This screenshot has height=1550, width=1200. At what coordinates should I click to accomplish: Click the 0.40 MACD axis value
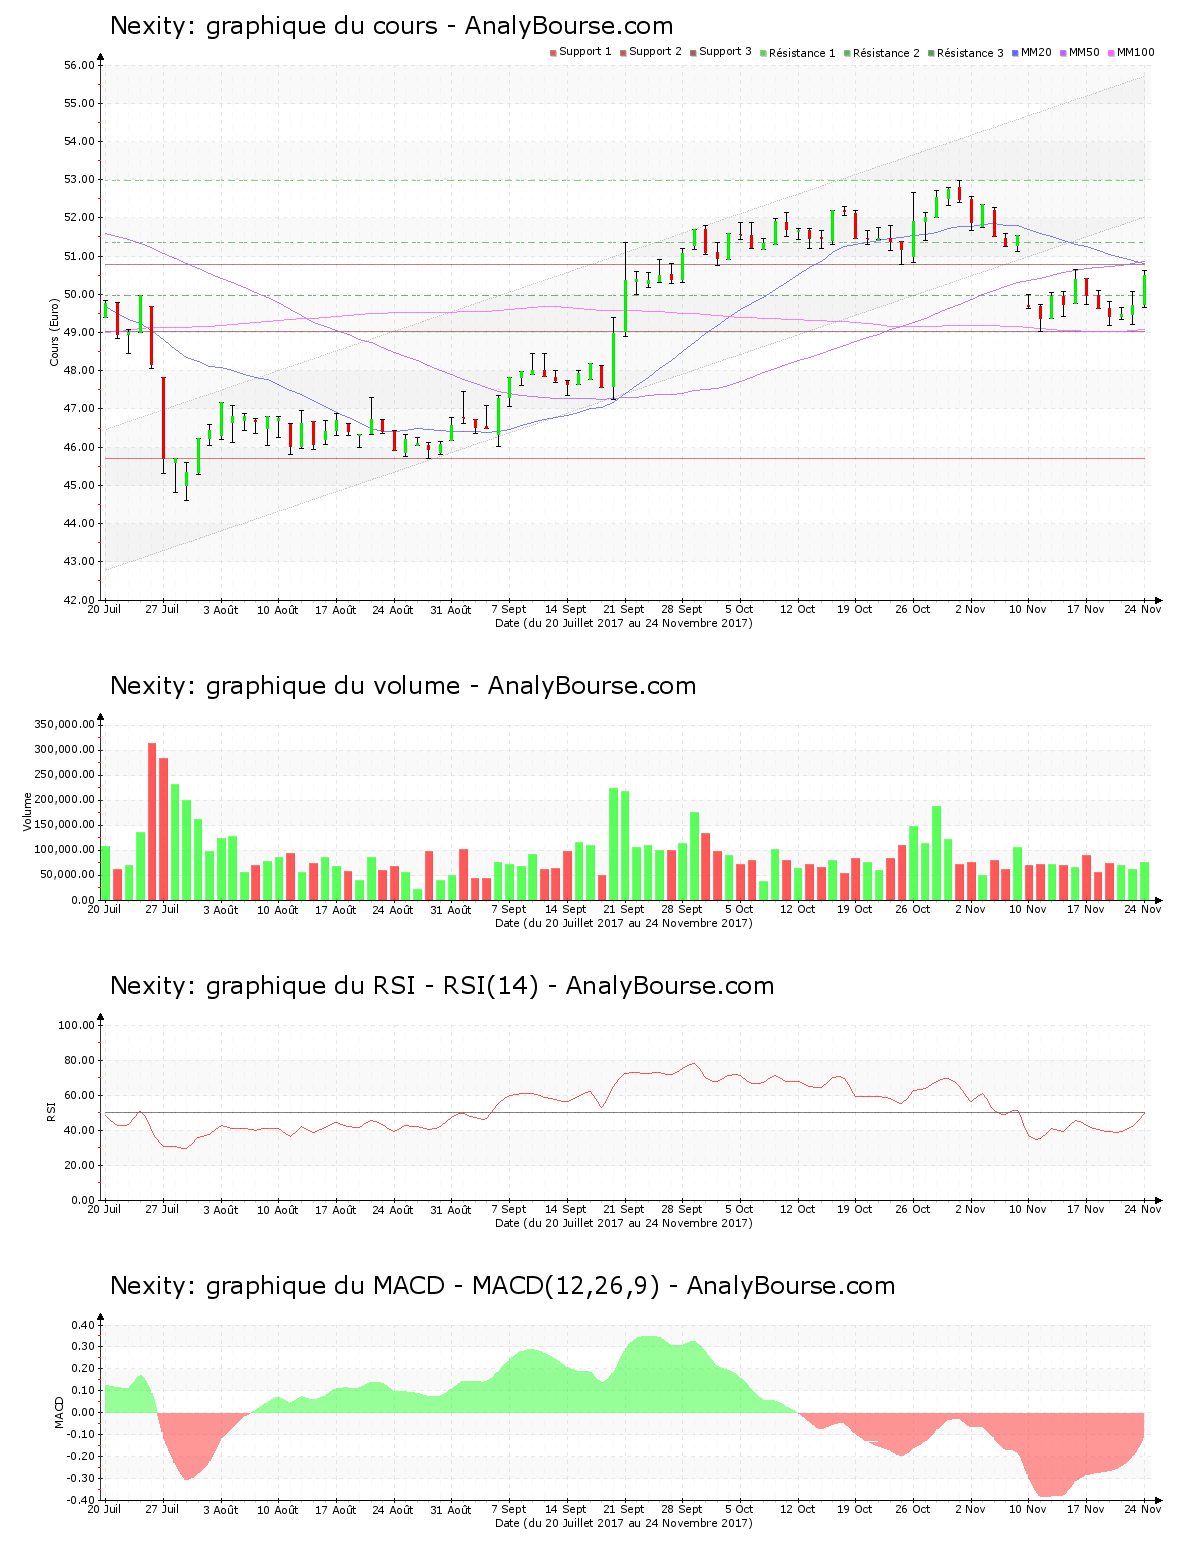(x=82, y=1325)
